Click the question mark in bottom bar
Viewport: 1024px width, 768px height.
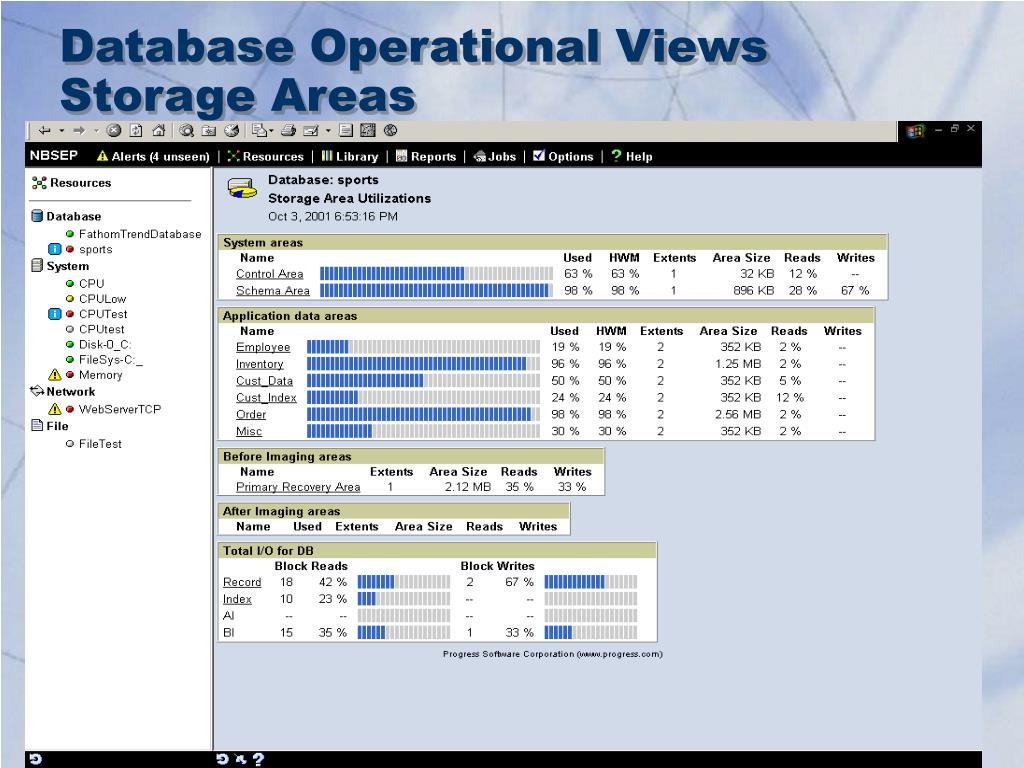click(258, 759)
